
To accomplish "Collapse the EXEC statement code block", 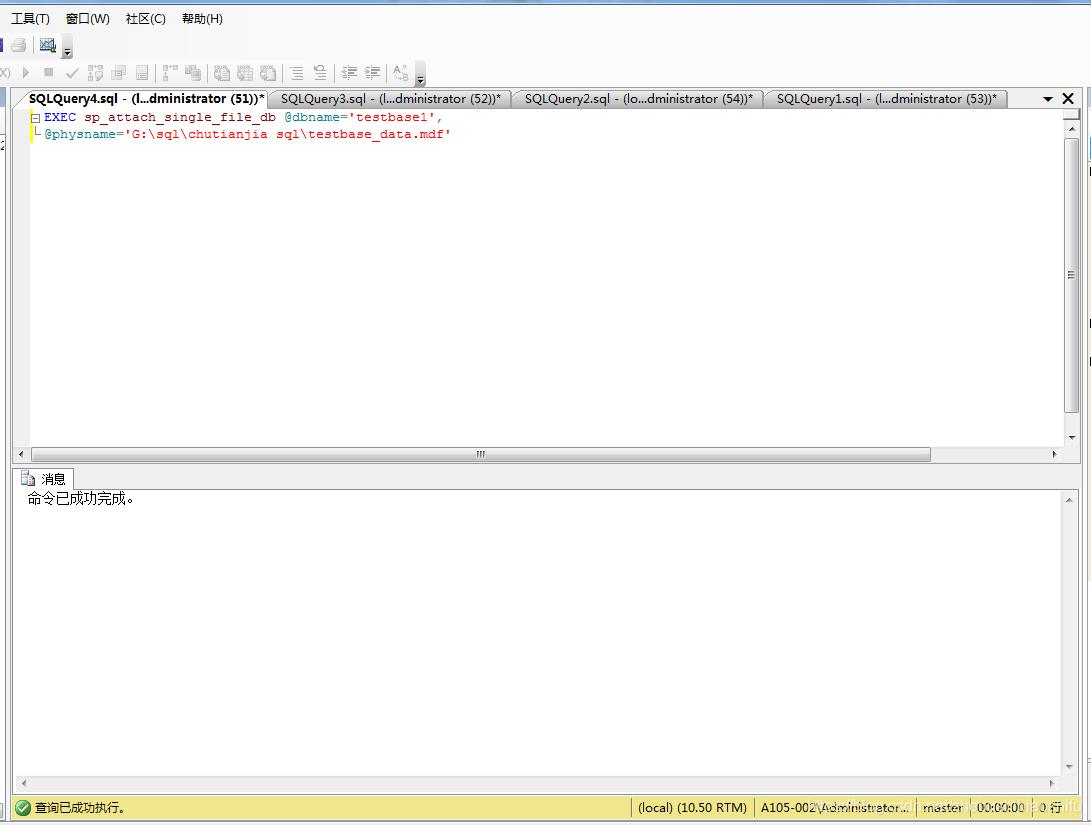I will coord(36,118).
